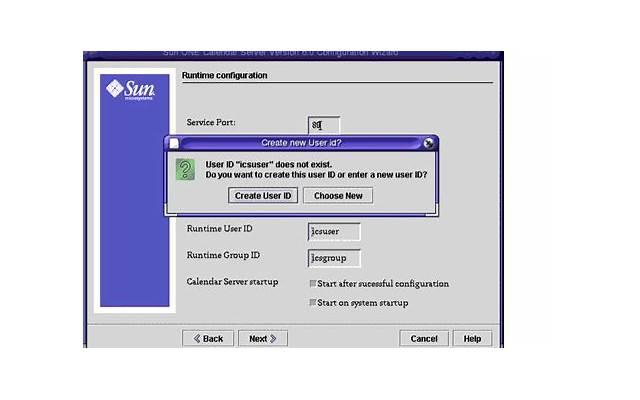Screen dimensions: 640x400
Task: Click the Runtime Group ID field
Action: (x=334, y=258)
